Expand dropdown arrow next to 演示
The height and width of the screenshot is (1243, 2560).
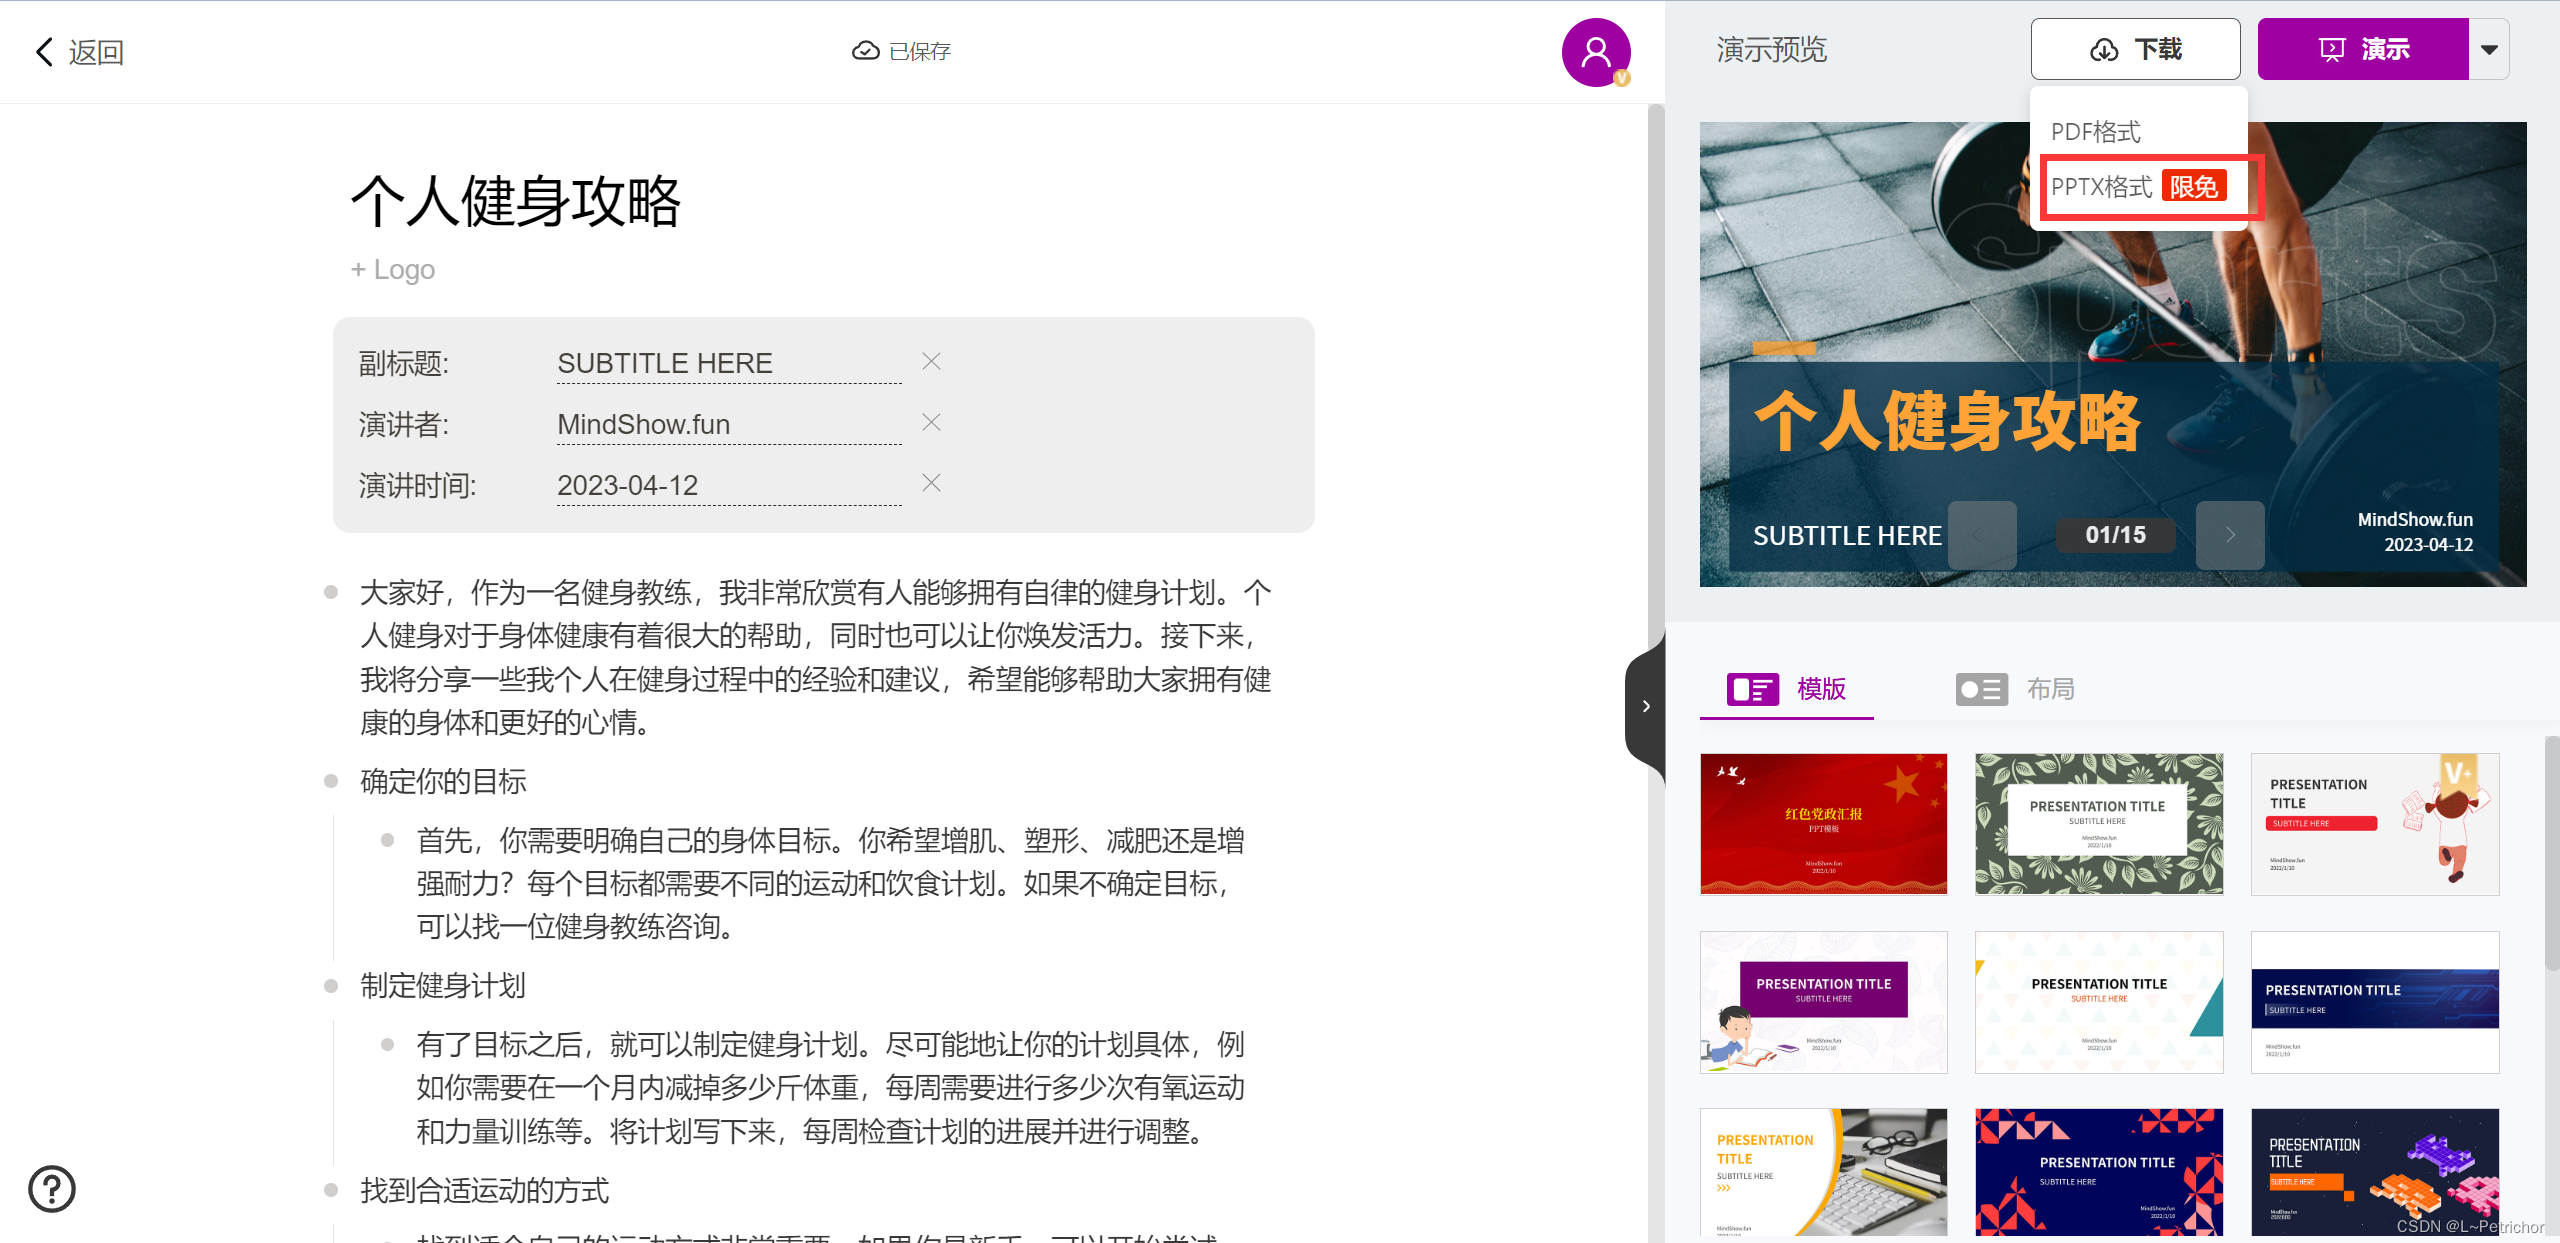[2489, 50]
